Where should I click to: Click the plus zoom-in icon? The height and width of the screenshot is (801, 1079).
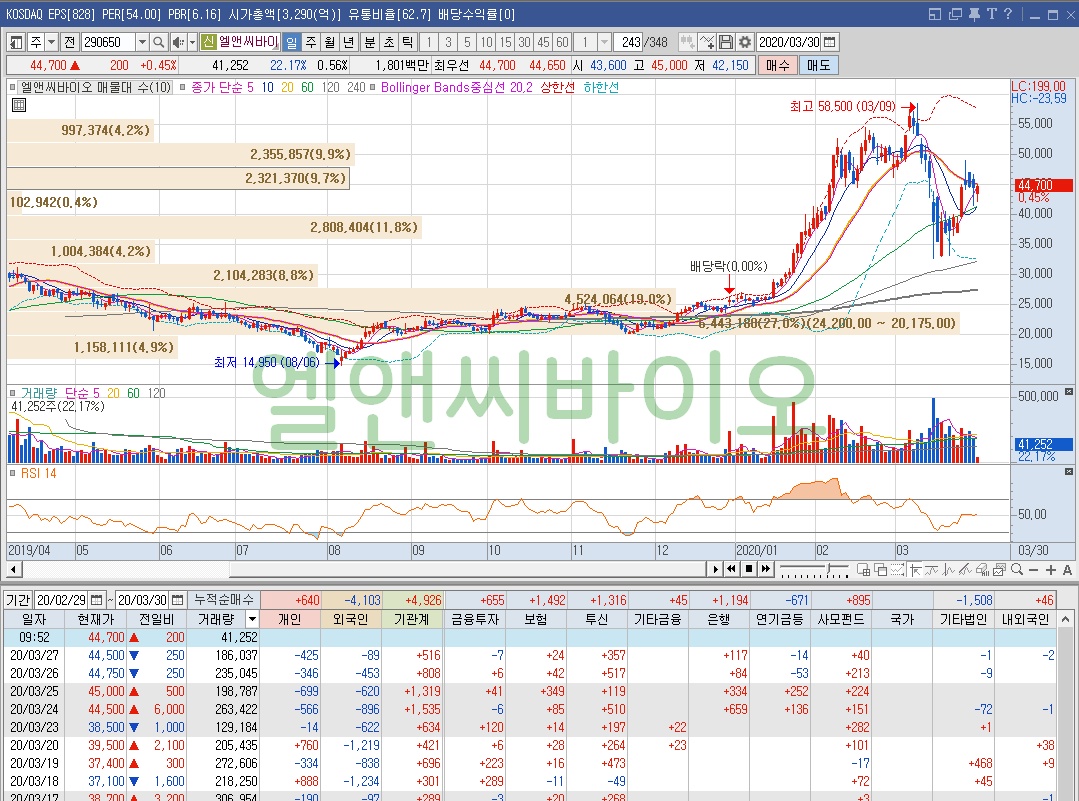[1050, 570]
